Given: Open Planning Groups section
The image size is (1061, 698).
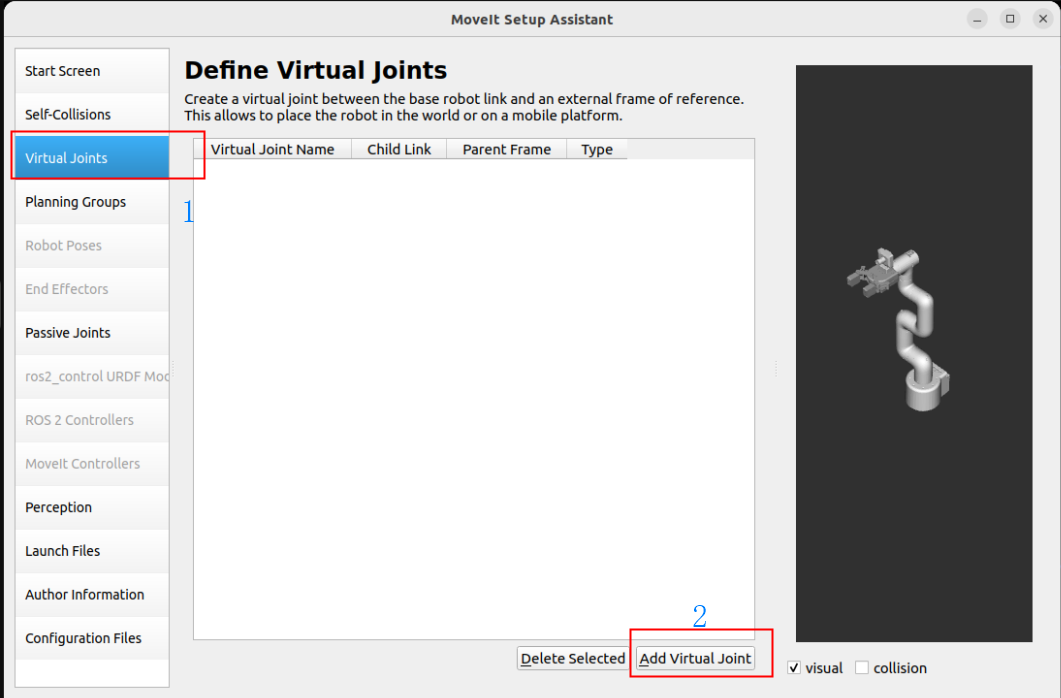Looking at the screenshot, I should coord(92,202).
